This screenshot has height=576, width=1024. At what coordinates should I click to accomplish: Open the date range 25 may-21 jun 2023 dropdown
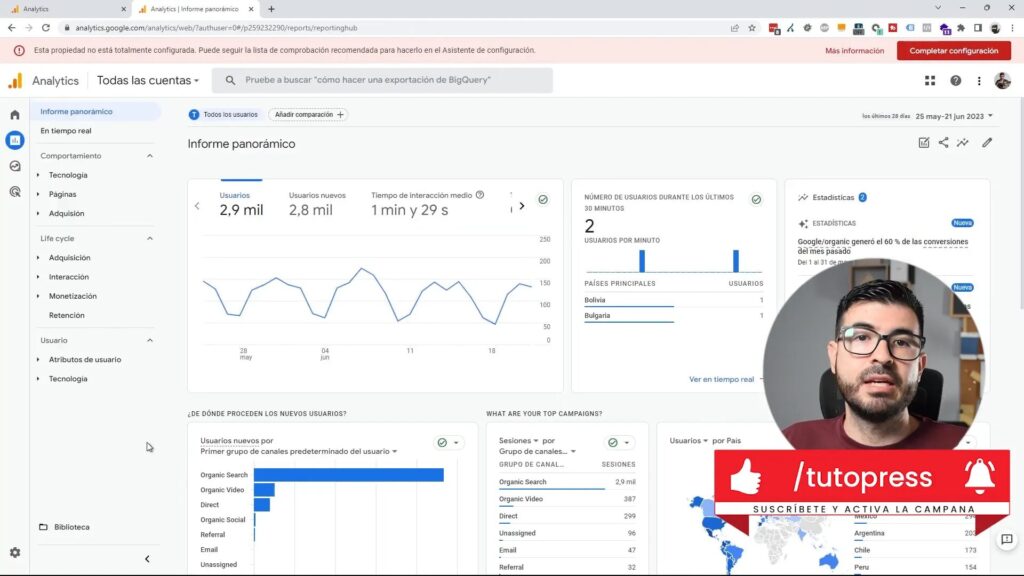click(954, 116)
